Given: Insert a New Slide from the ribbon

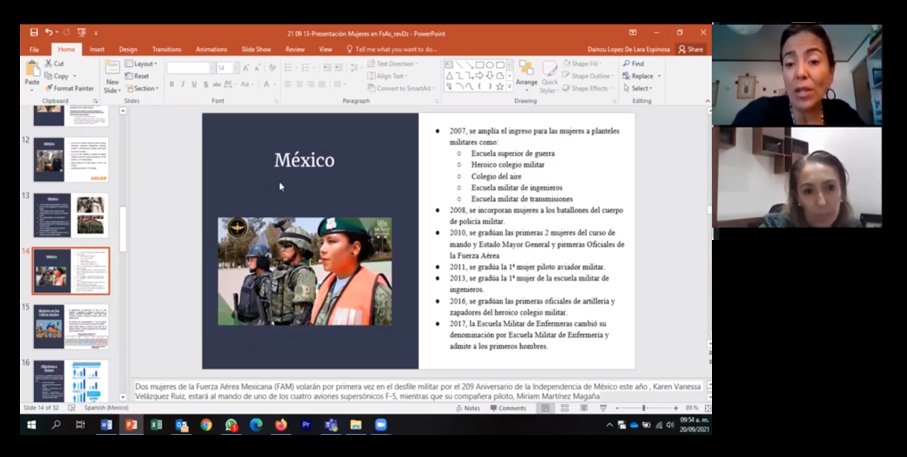Looking at the screenshot, I should pyautogui.click(x=112, y=77).
